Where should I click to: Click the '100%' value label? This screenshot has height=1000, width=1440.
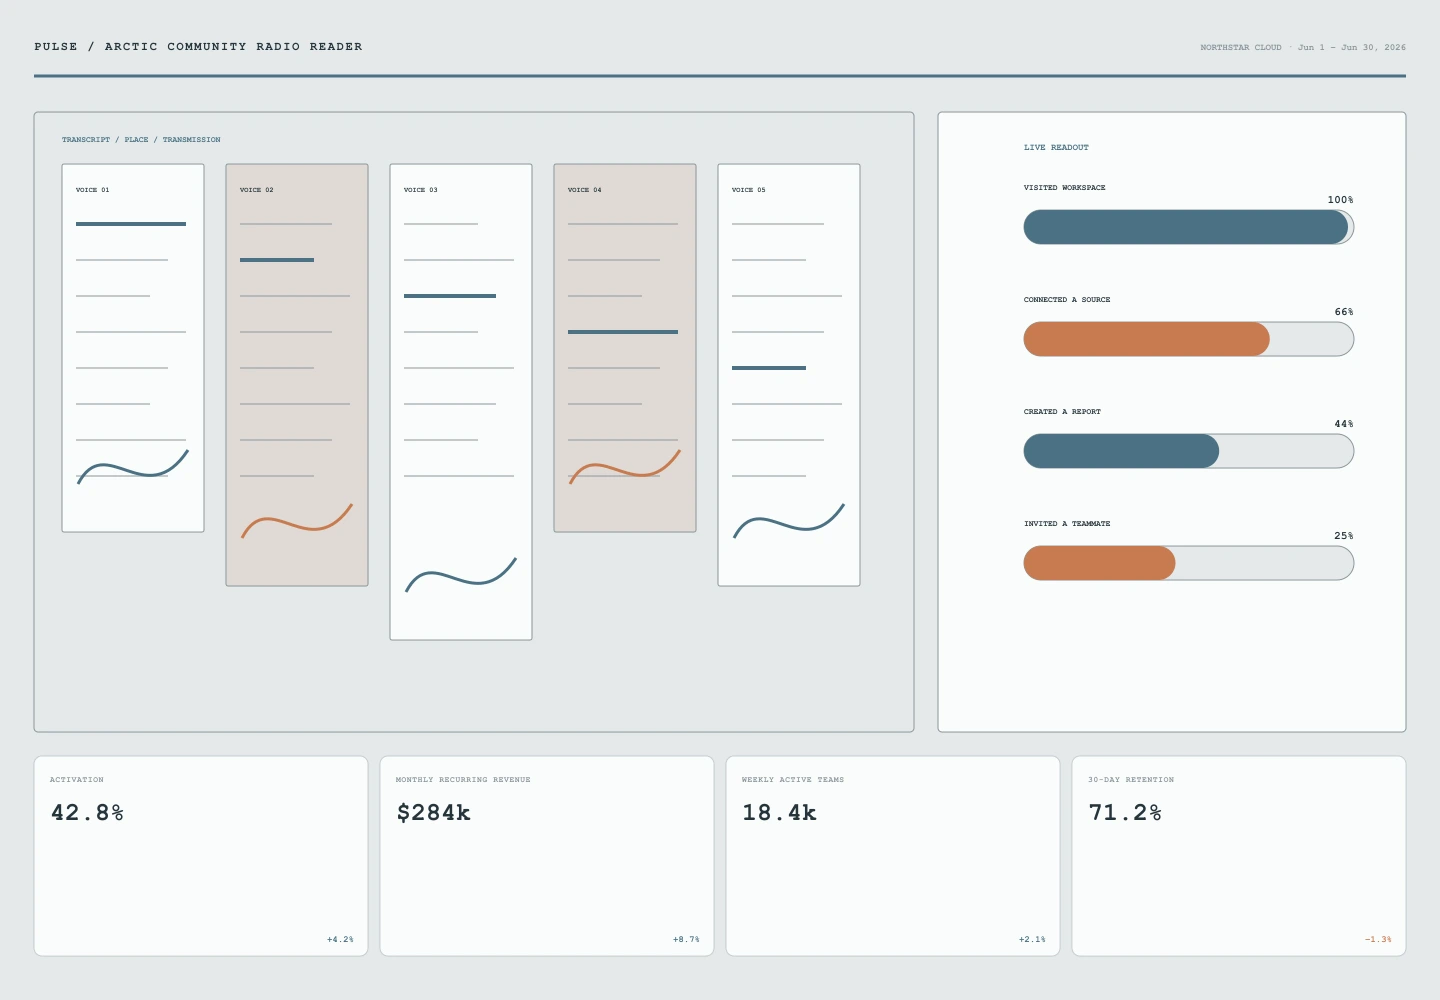(1340, 200)
